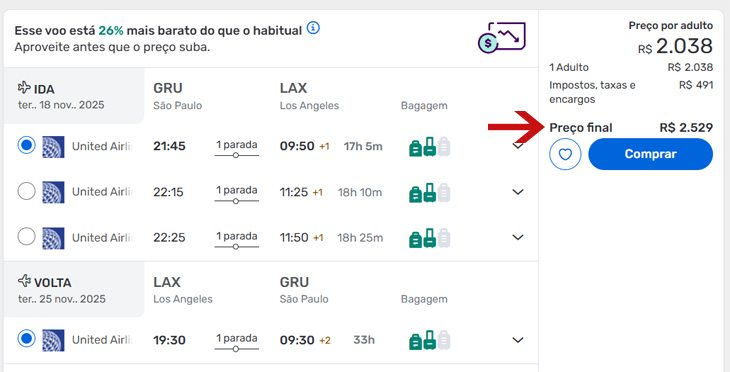Screen dimensions: 730x372
Task: Click the Comprar button
Action: coord(650,154)
